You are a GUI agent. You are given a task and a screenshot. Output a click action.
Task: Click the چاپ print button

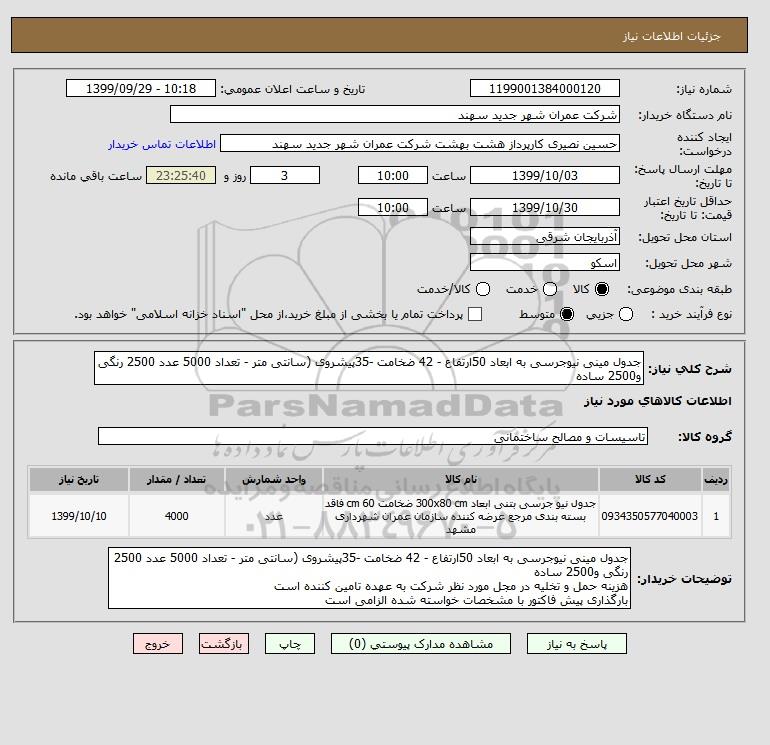(290, 644)
